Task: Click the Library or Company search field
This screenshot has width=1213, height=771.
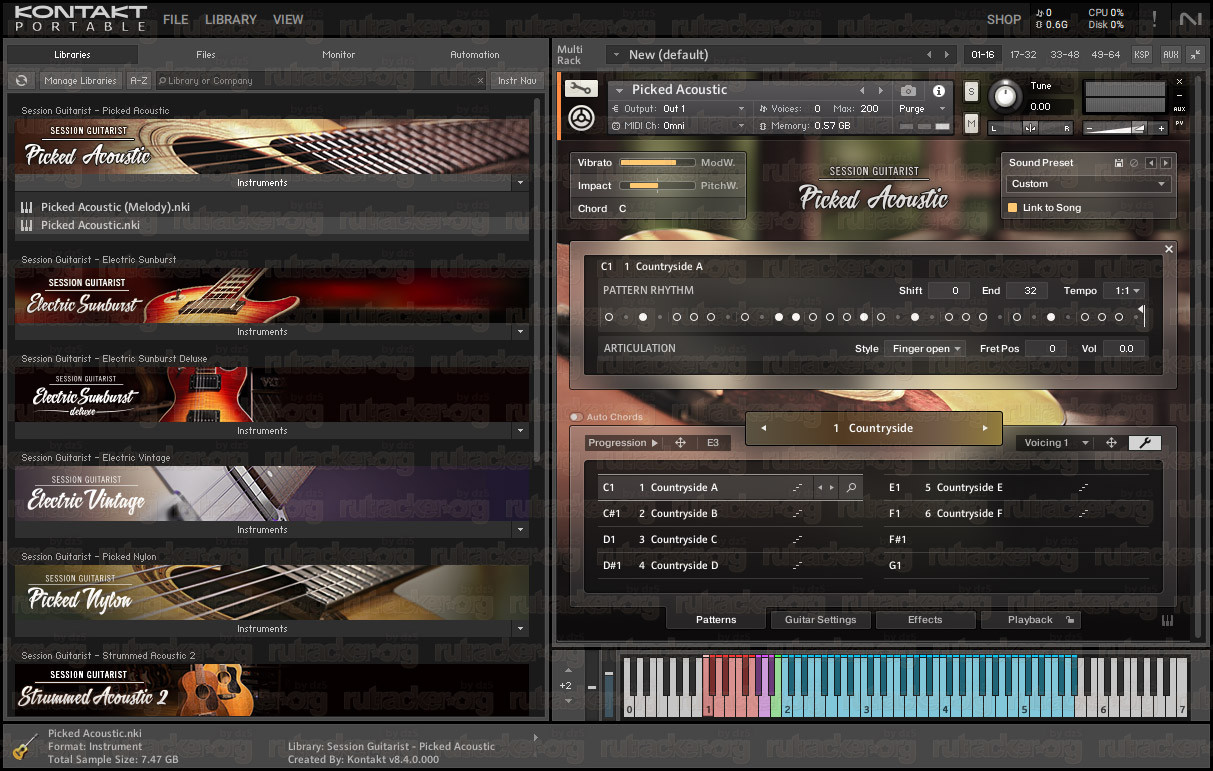Action: (x=321, y=81)
